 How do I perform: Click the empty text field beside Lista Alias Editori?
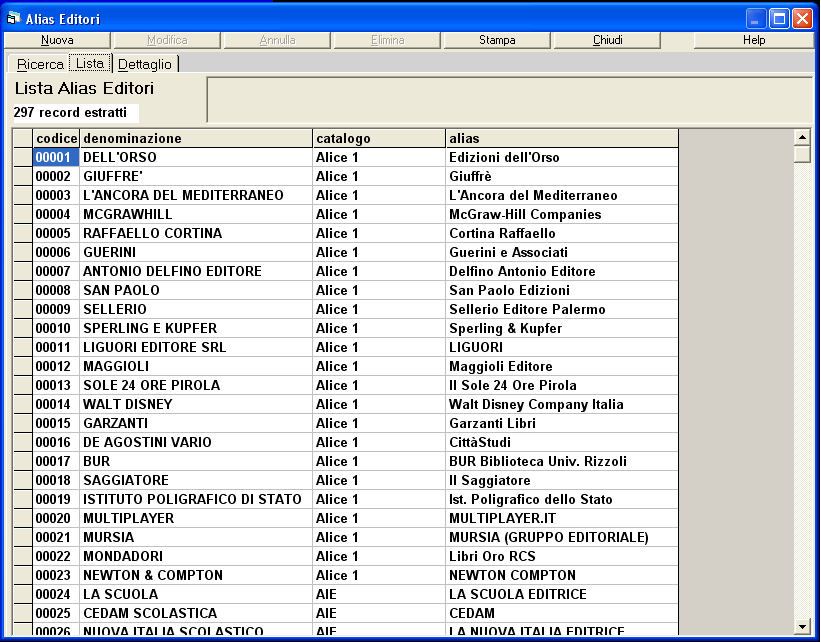tap(510, 99)
